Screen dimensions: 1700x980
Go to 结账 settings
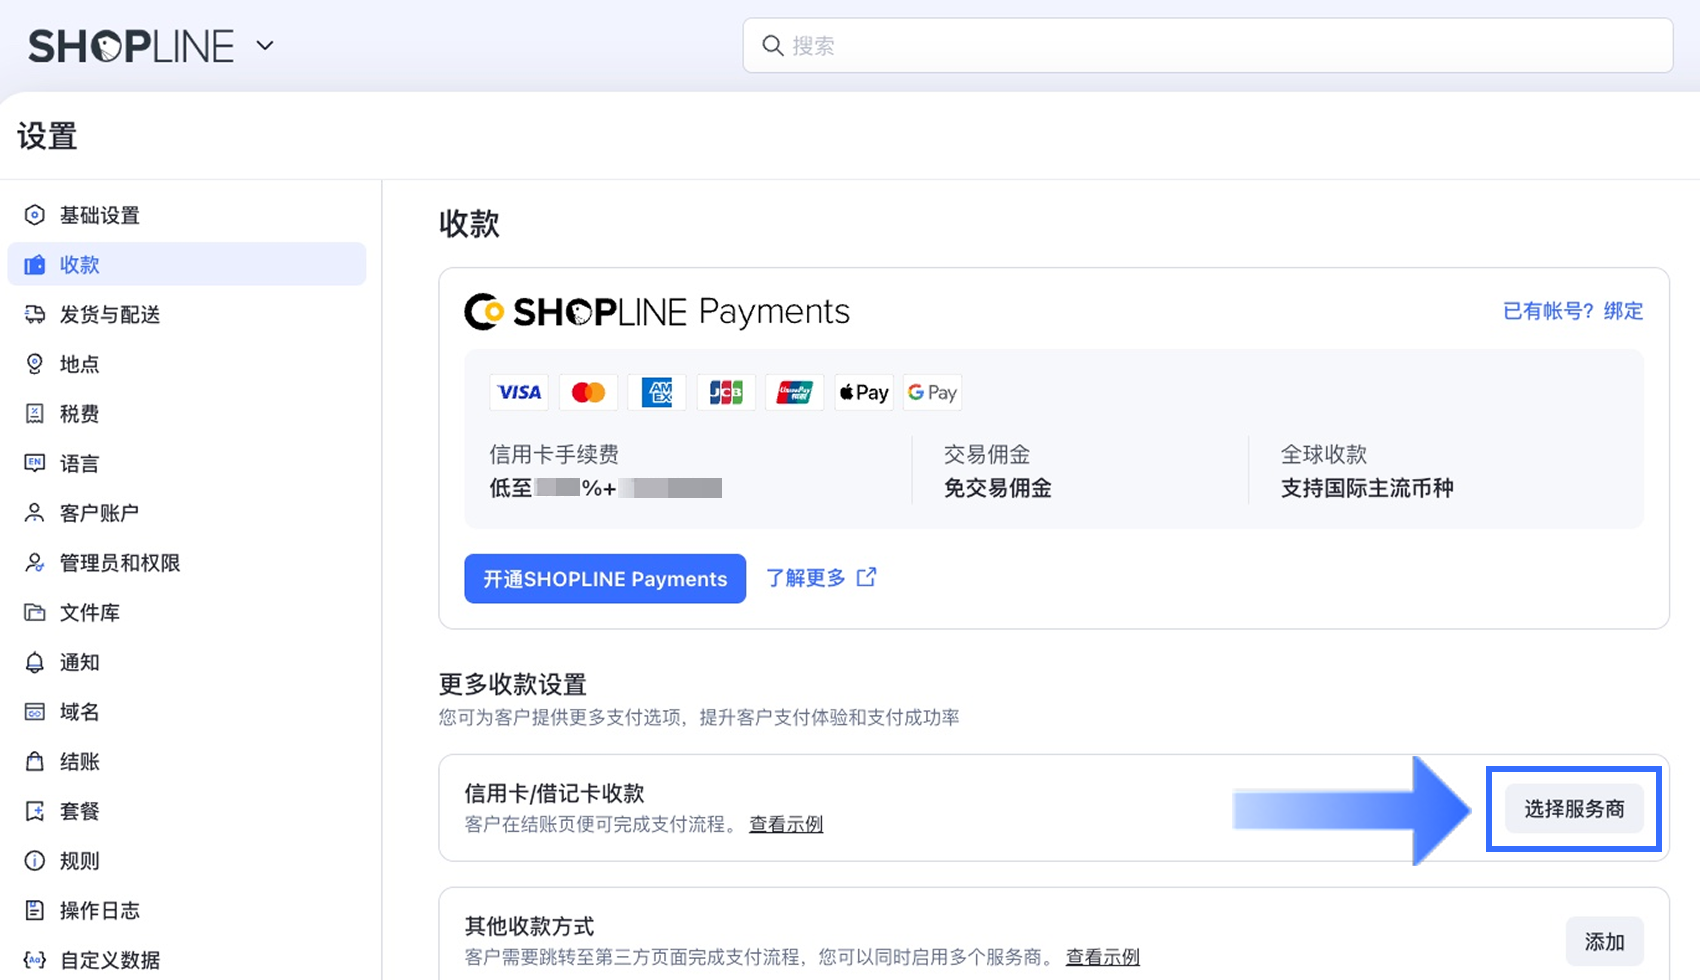[x=187, y=761]
